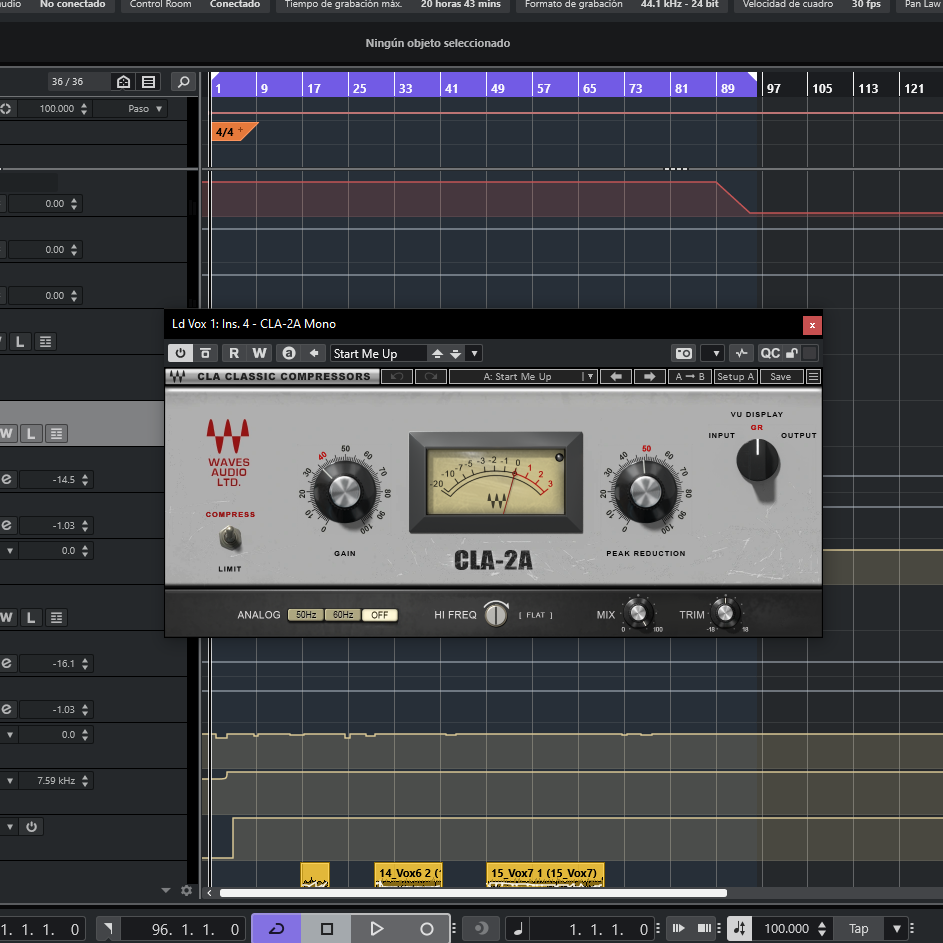Click the Start Me Up preset name field

click(x=379, y=354)
